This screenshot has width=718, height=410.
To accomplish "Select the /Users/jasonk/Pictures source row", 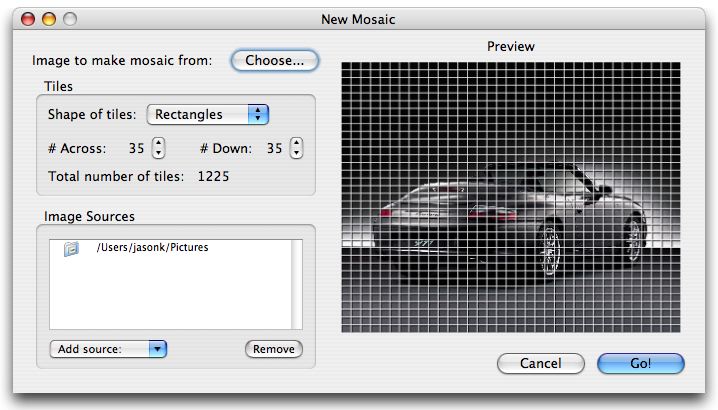I will click(171, 248).
